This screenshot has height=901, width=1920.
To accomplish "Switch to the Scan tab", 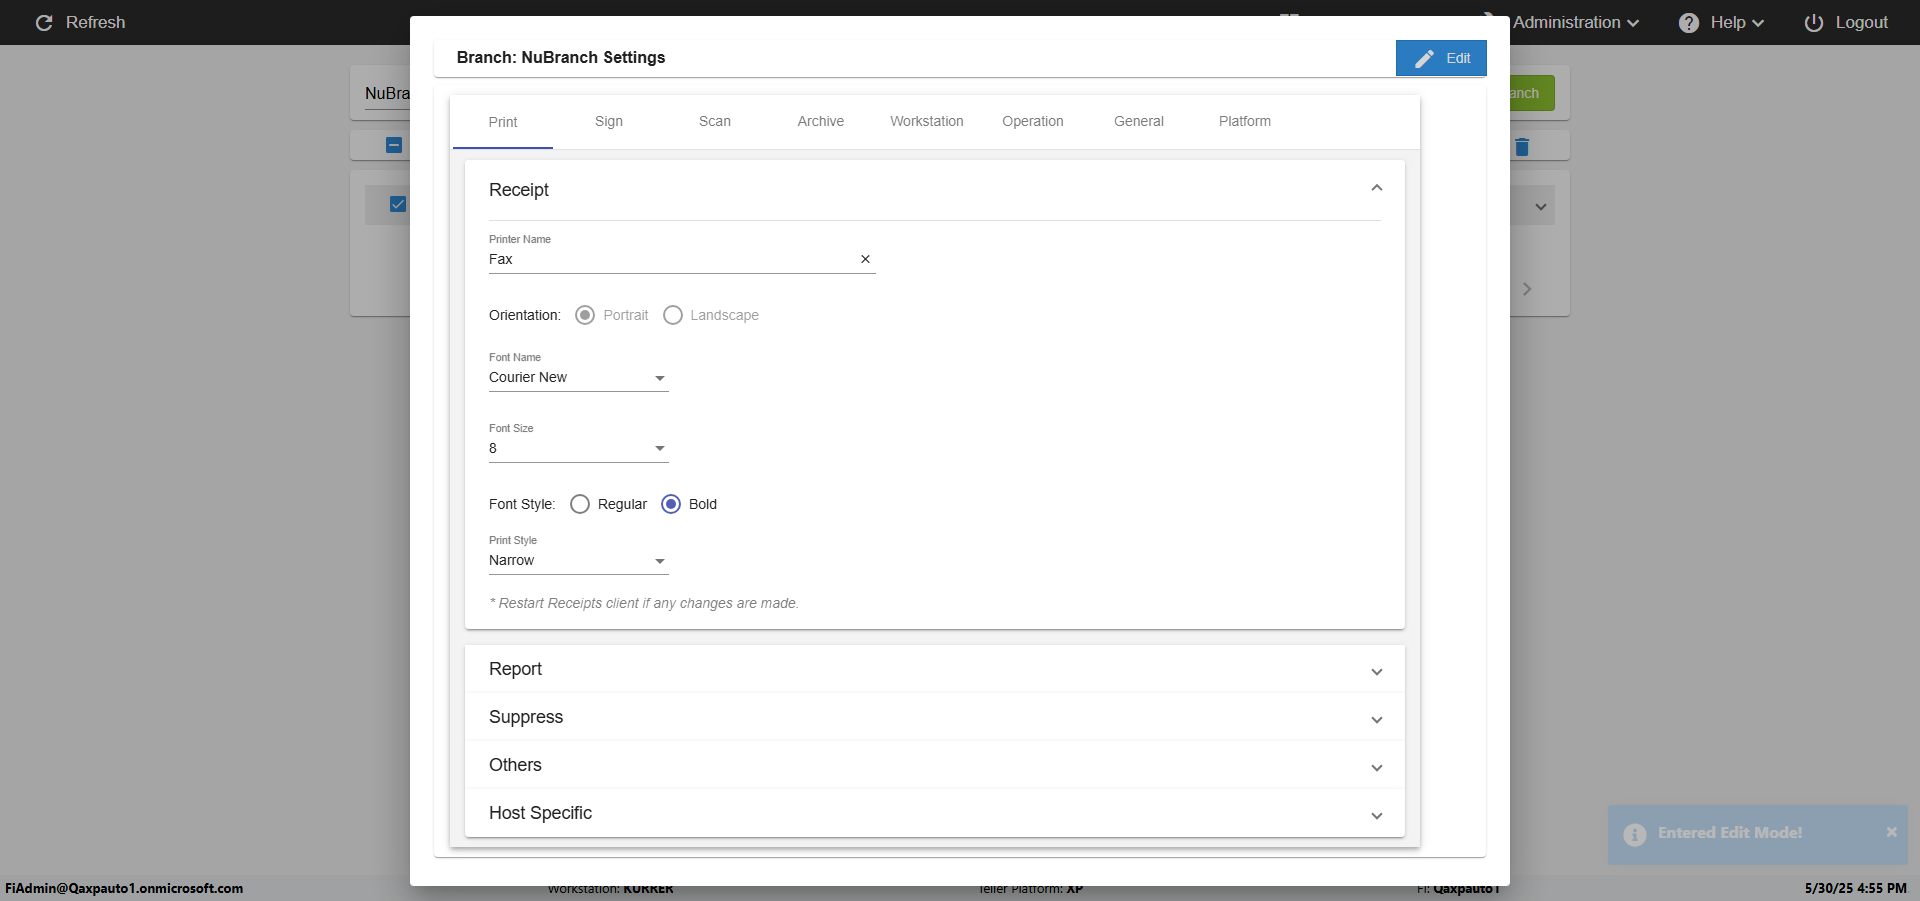I will [x=714, y=121].
